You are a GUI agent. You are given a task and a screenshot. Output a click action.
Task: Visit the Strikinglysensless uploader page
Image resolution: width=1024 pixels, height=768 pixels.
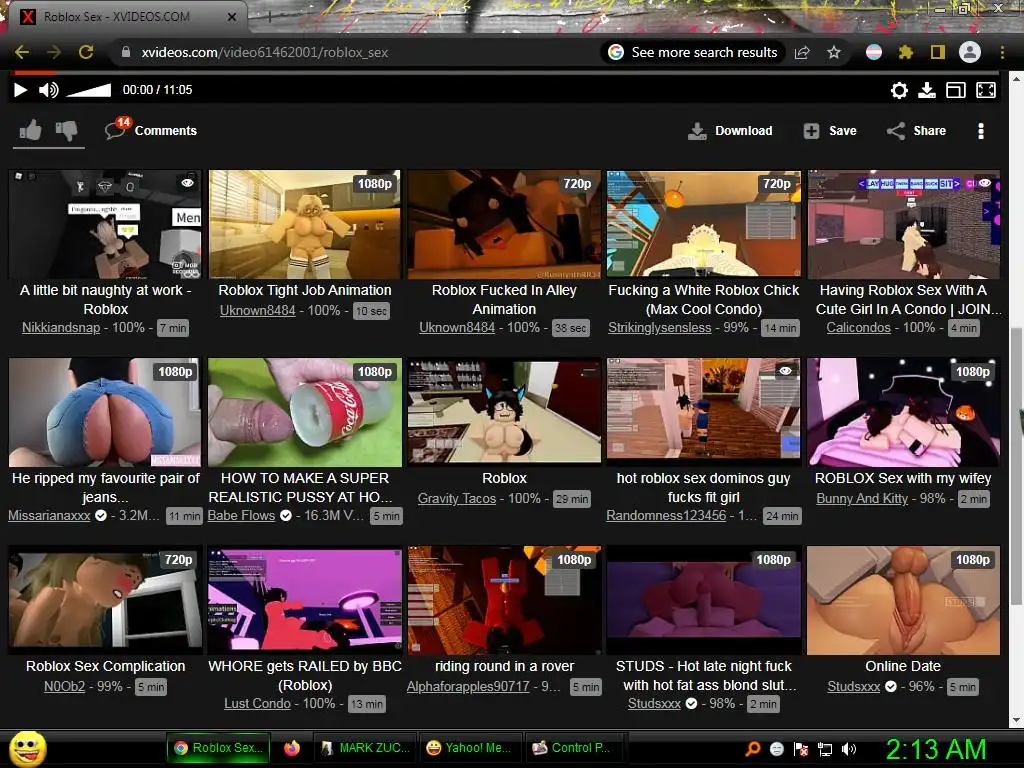pos(660,327)
